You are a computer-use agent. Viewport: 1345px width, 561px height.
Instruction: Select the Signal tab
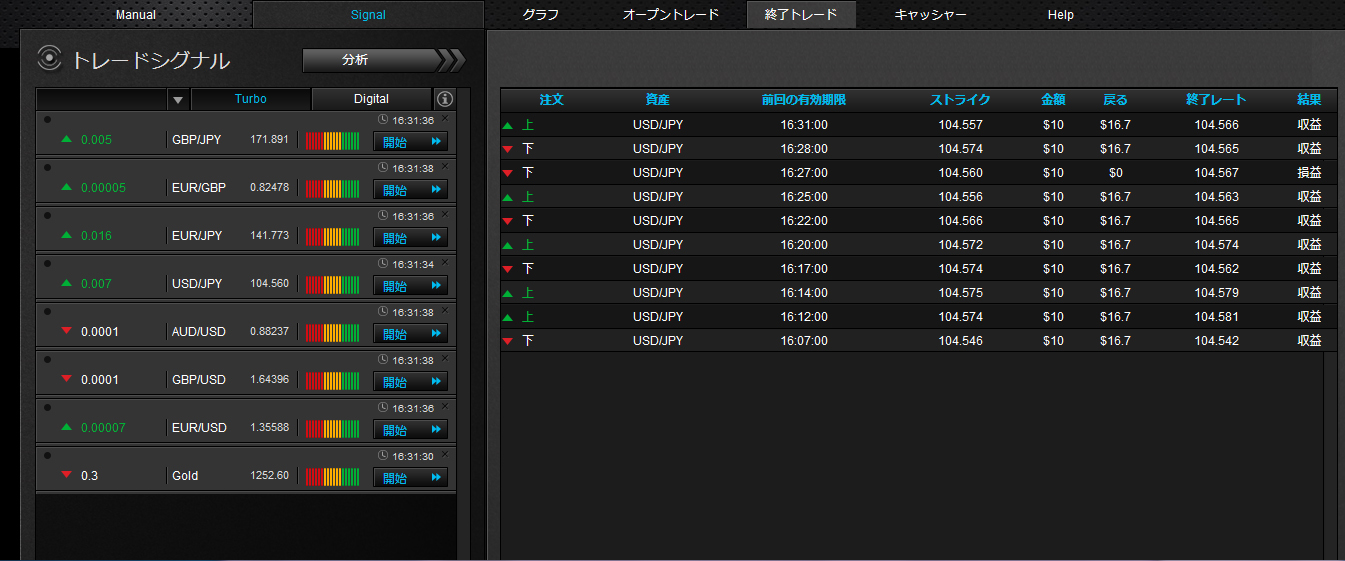(368, 15)
